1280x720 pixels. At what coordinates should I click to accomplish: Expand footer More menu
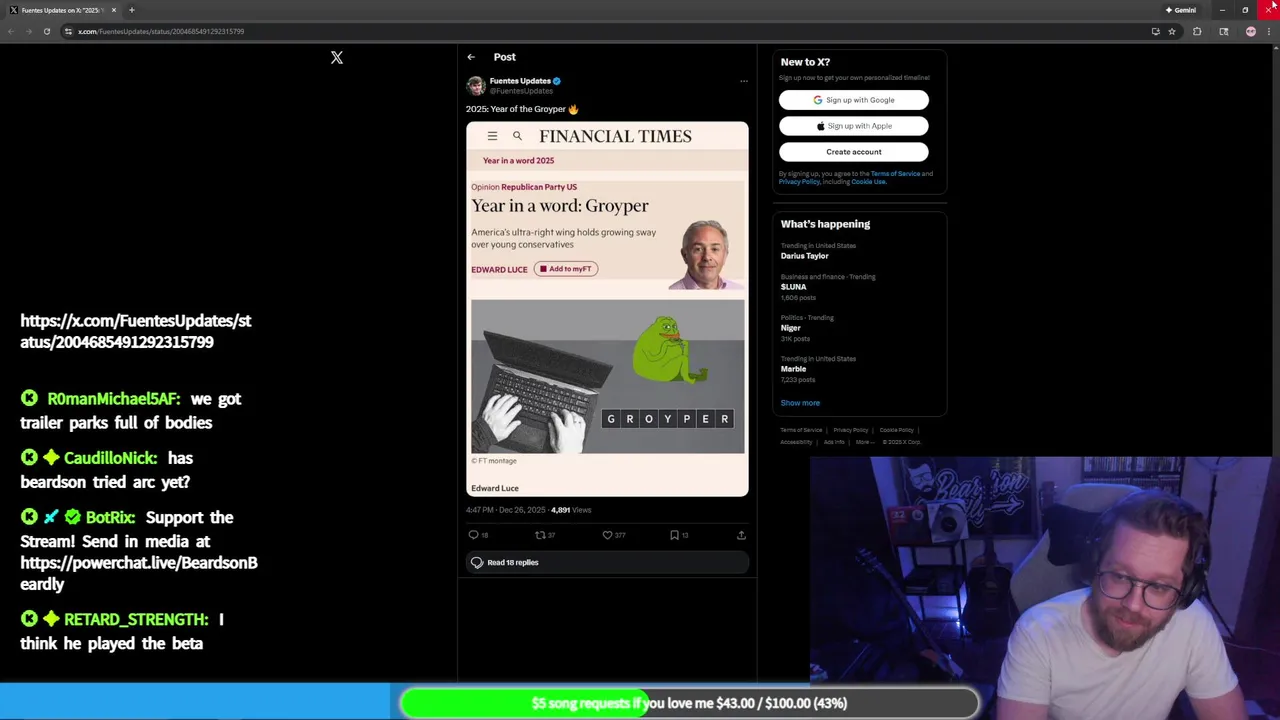pyautogui.click(x=865, y=442)
